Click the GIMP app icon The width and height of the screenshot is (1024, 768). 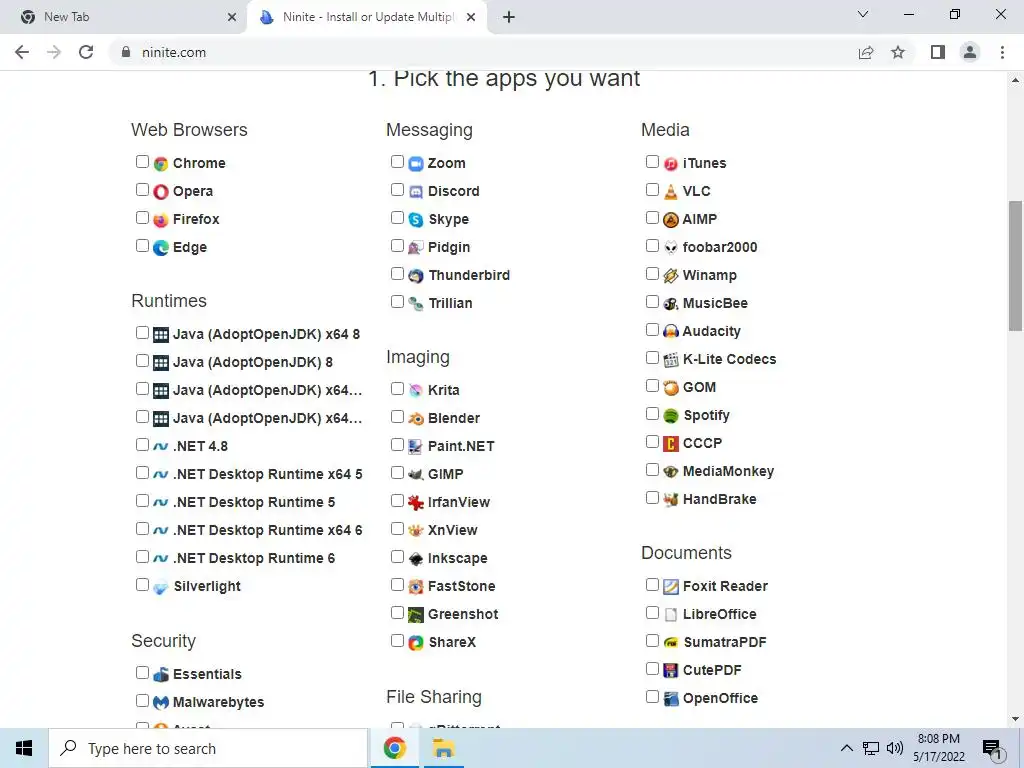pos(416,475)
